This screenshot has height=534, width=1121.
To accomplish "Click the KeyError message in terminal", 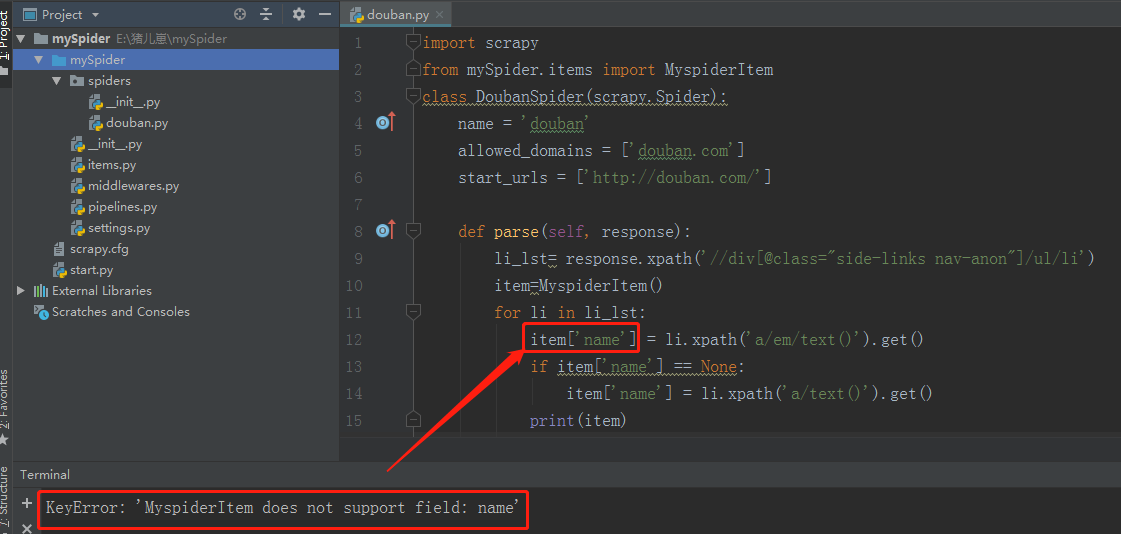I will tap(283, 508).
